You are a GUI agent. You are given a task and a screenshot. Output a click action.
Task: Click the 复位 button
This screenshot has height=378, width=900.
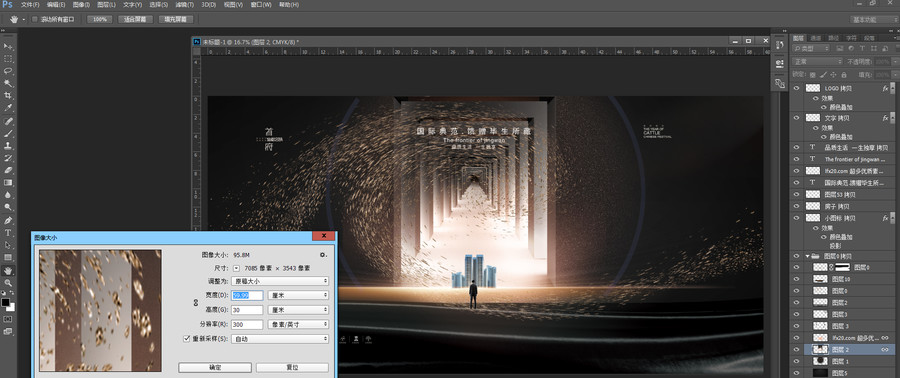(292, 367)
